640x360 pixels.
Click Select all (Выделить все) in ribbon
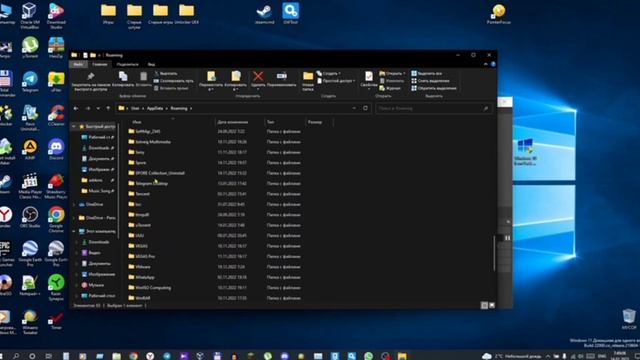pyautogui.click(x=427, y=73)
